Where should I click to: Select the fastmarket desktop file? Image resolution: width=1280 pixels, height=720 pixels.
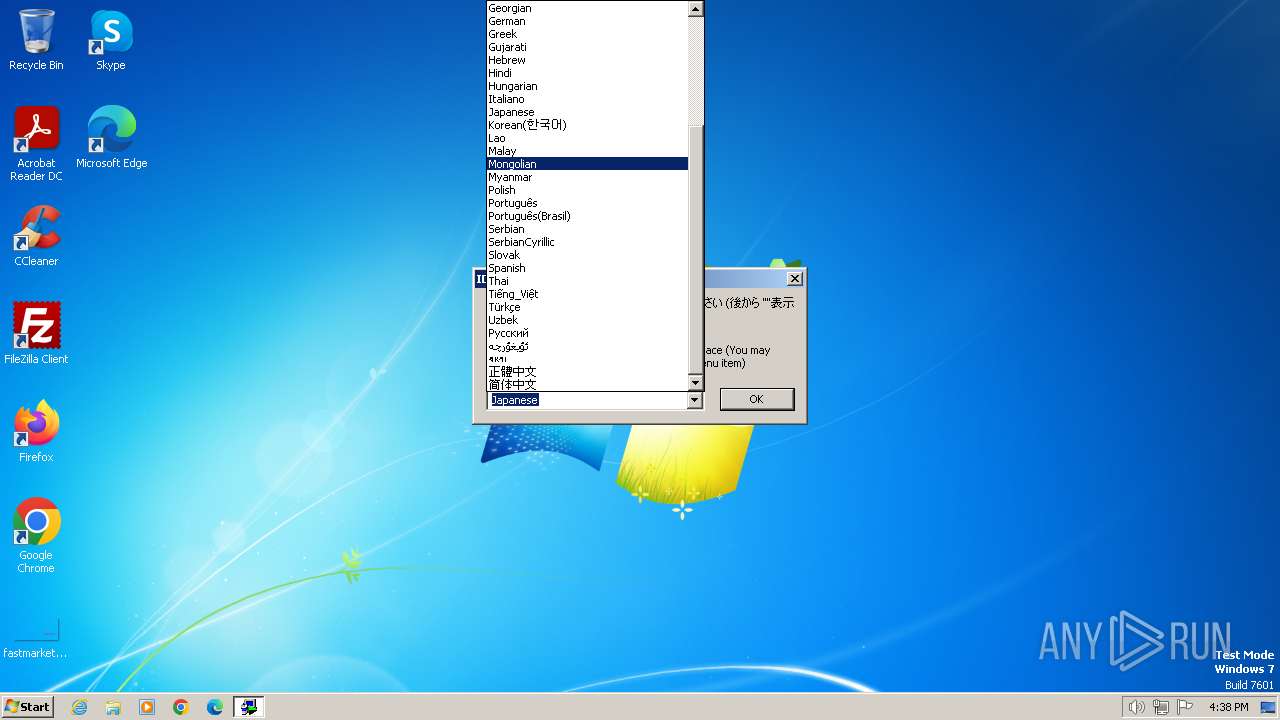pos(36,636)
